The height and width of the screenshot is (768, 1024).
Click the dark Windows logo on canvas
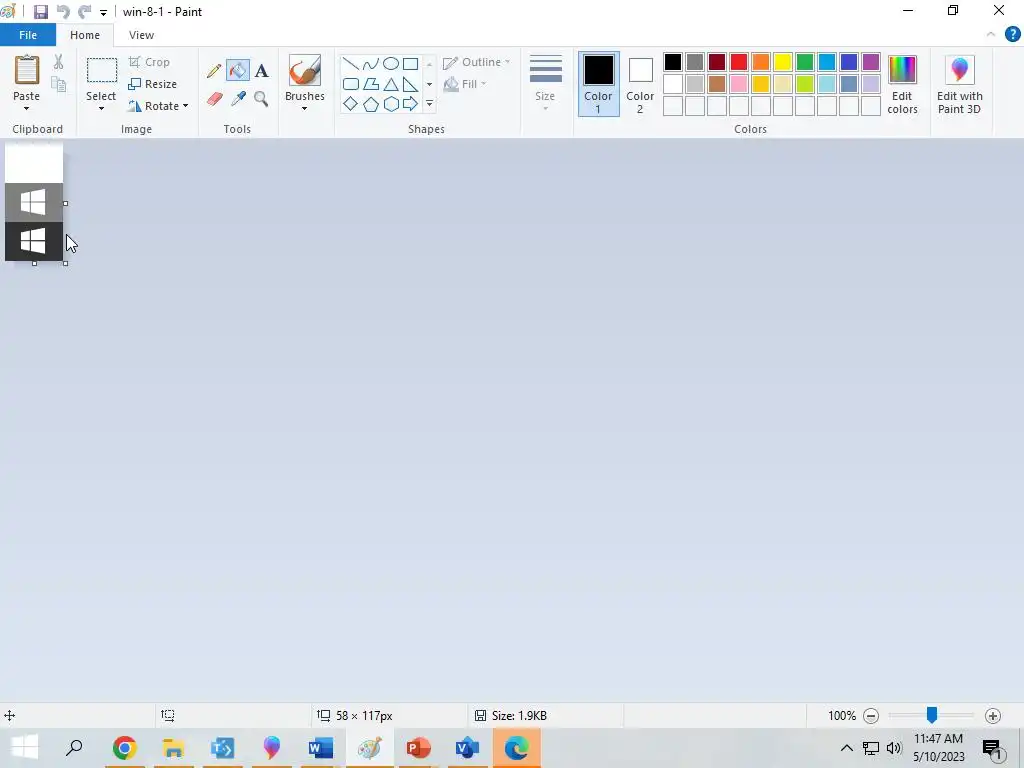click(34, 242)
